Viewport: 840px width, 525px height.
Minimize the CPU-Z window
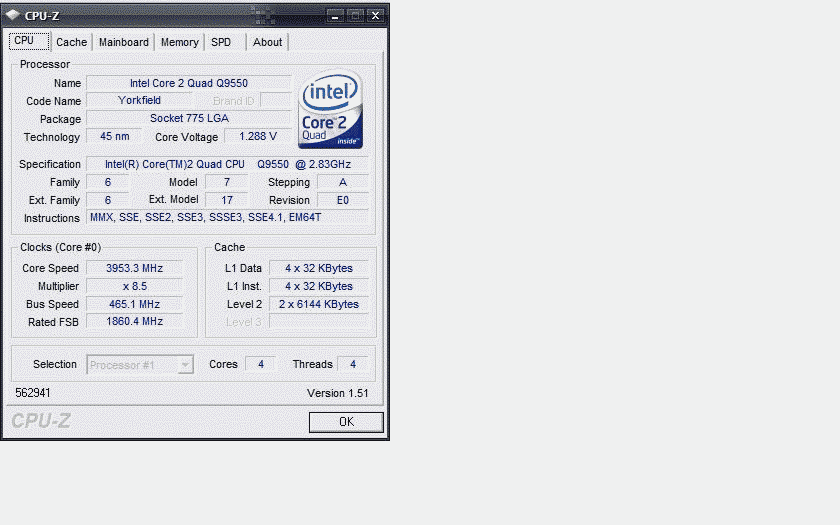click(335, 16)
